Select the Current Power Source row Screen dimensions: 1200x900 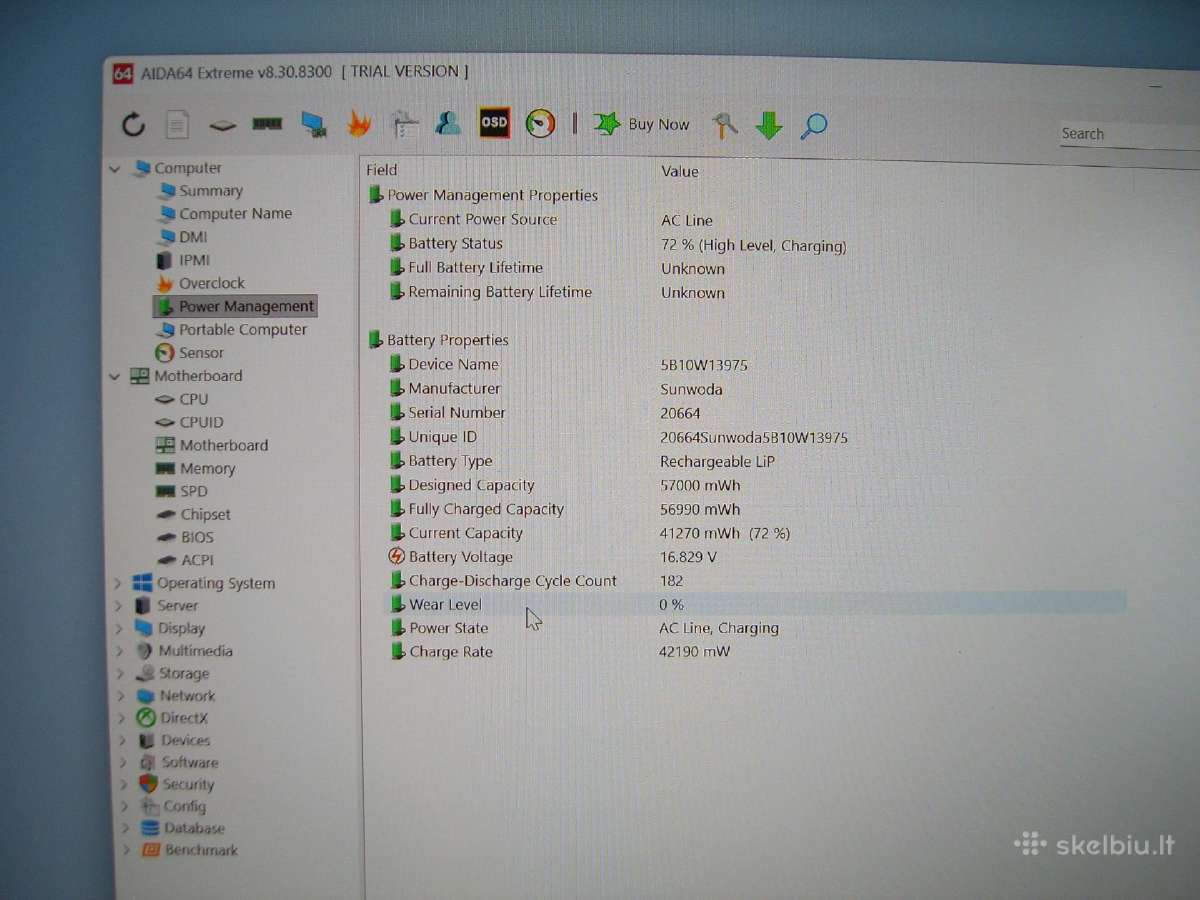point(552,220)
